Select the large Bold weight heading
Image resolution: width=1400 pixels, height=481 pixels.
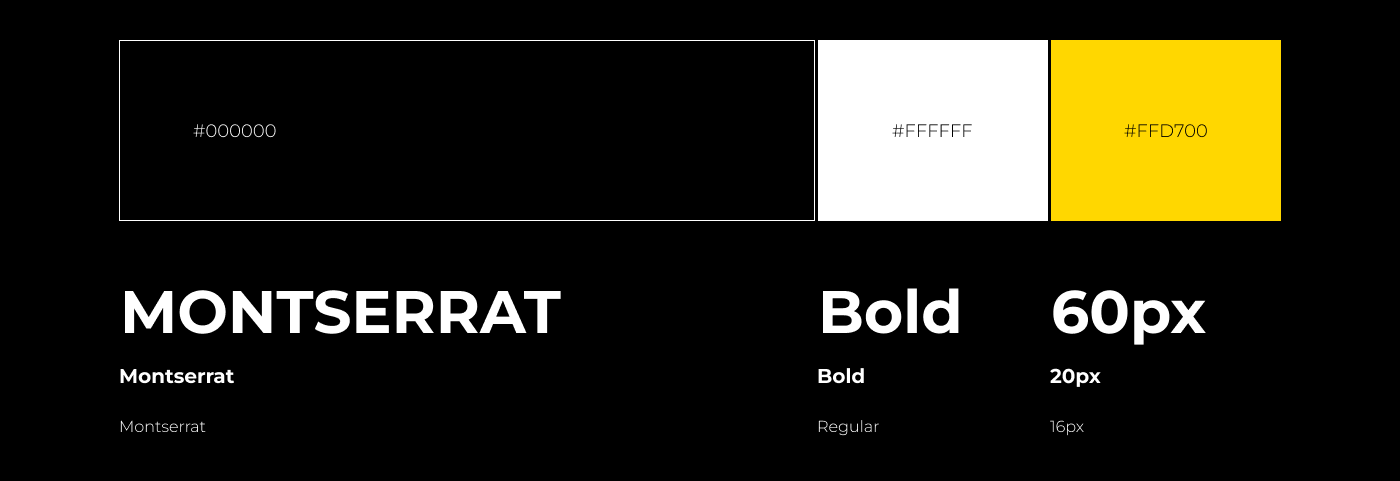[890, 312]
